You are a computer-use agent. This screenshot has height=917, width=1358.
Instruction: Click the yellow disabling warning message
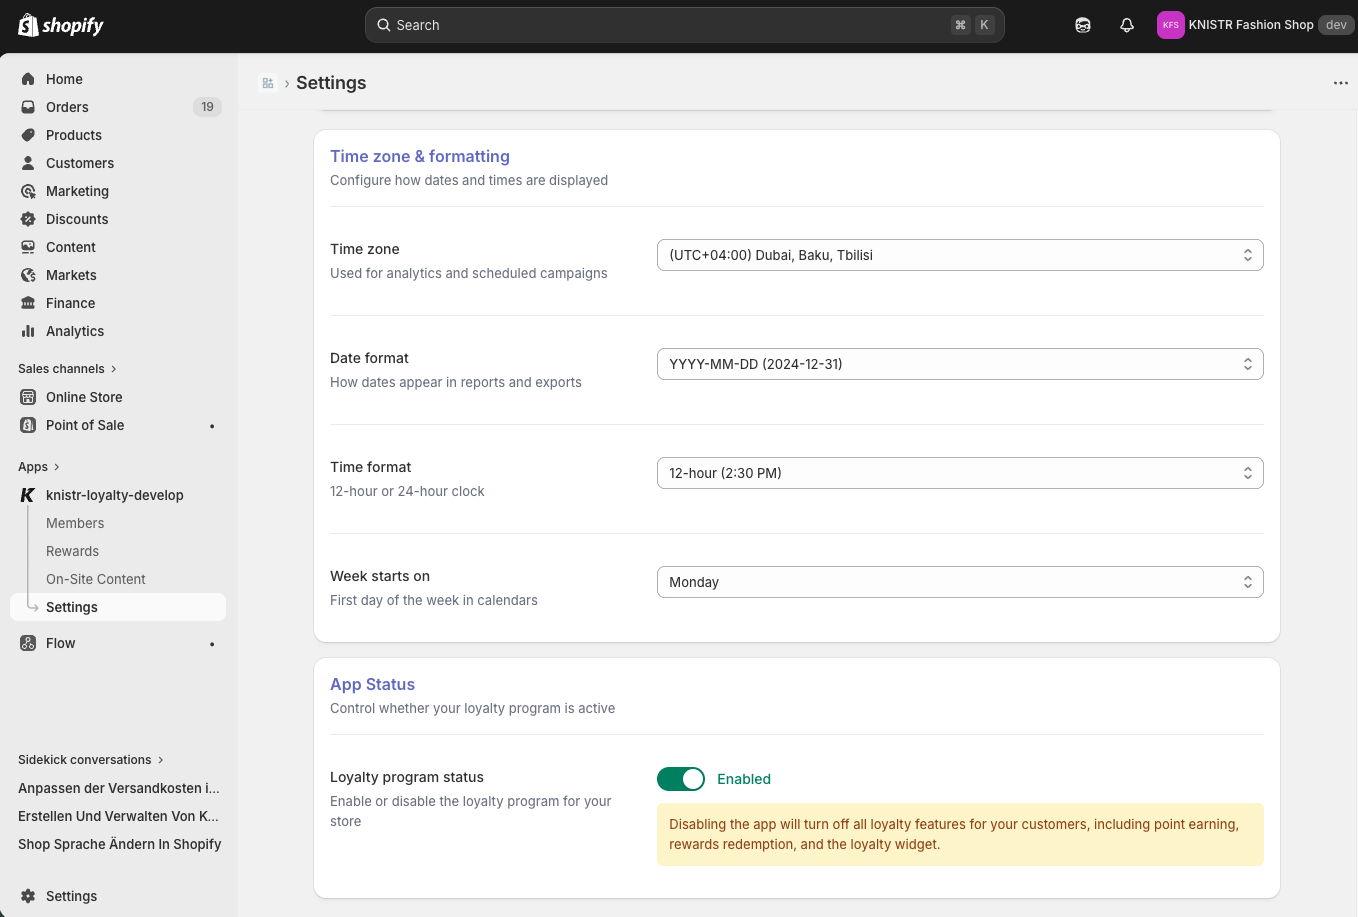(x=960, y=834)
